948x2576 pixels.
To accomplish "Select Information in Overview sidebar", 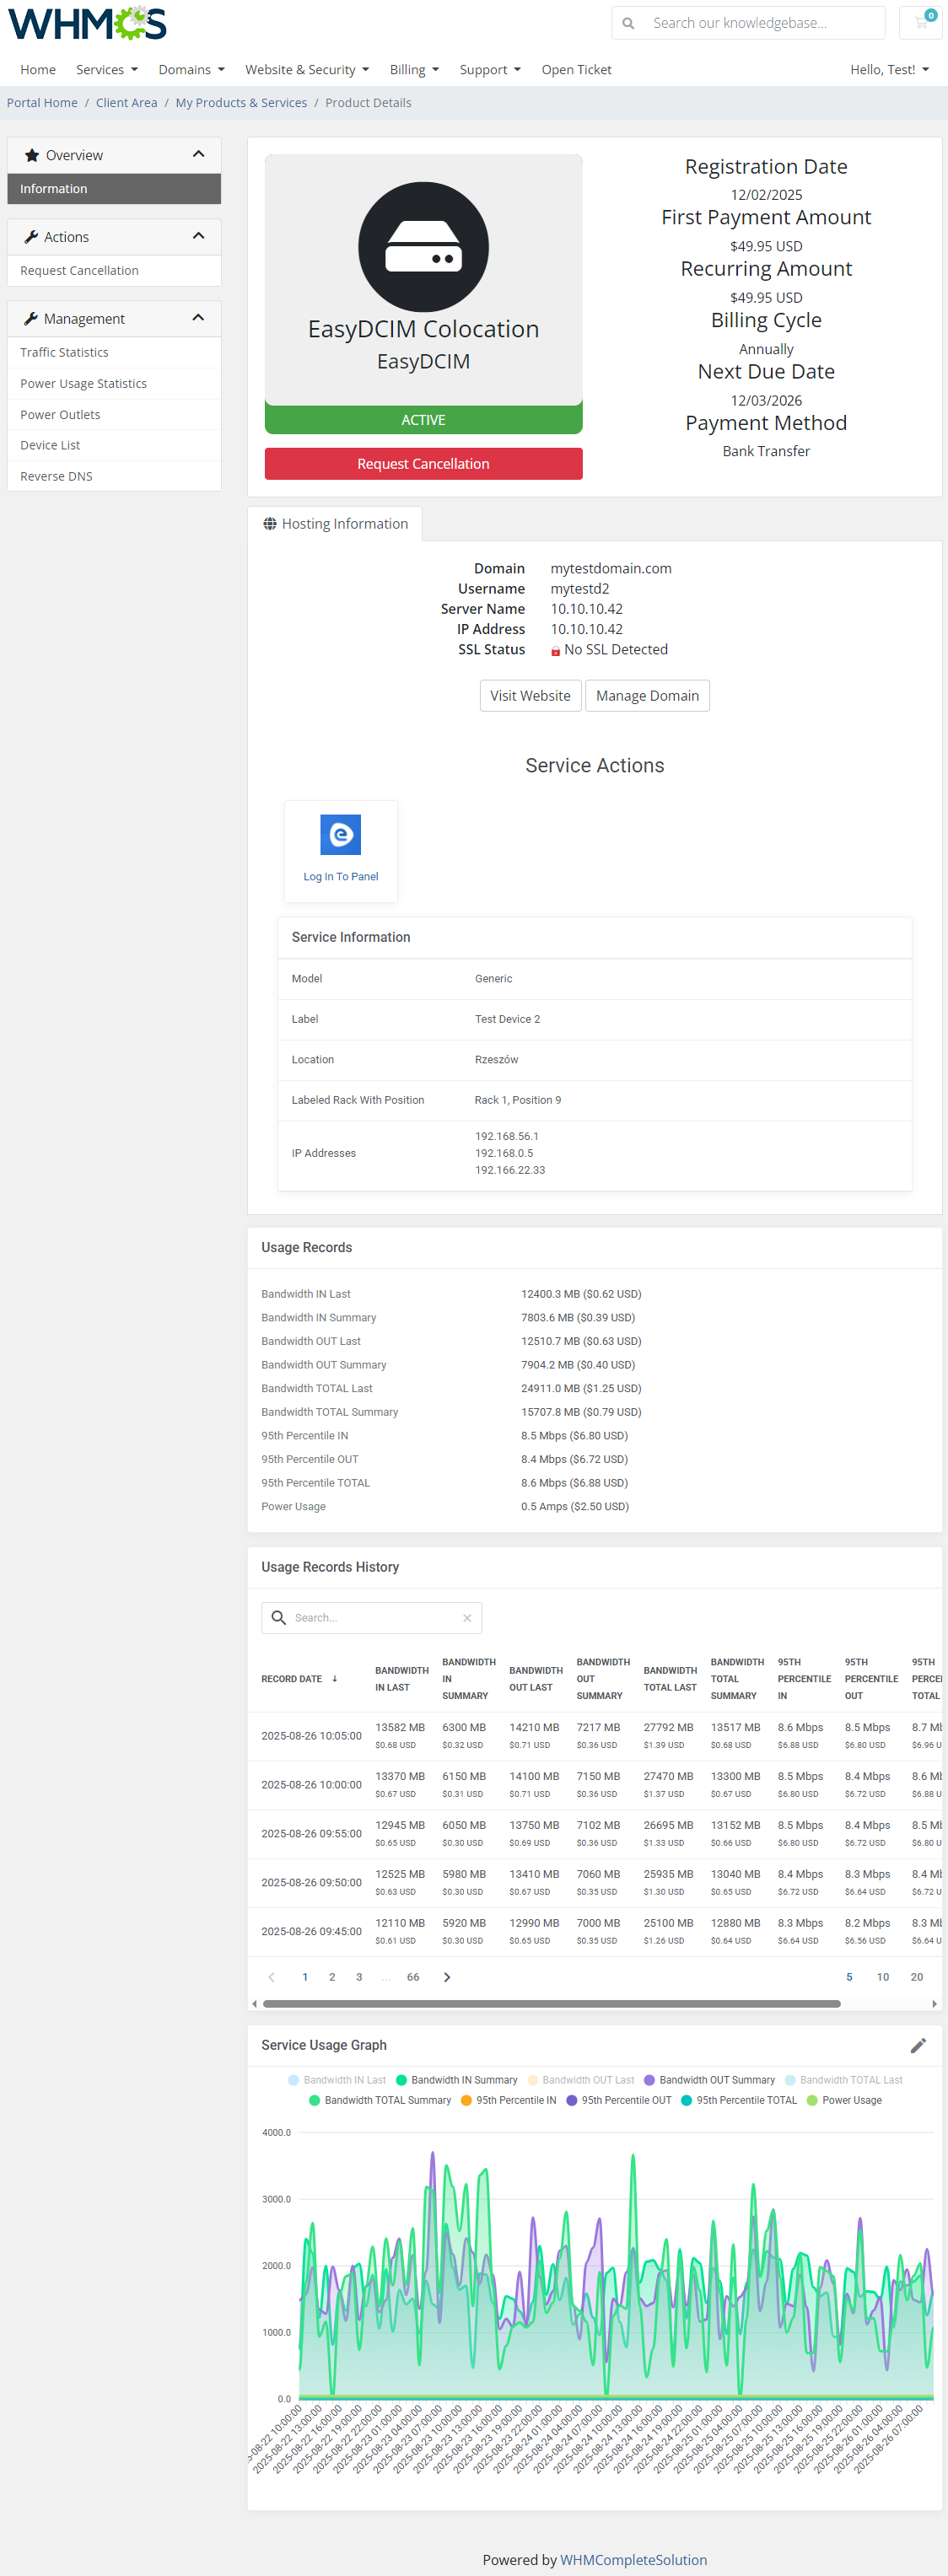I will click(114, 189).
